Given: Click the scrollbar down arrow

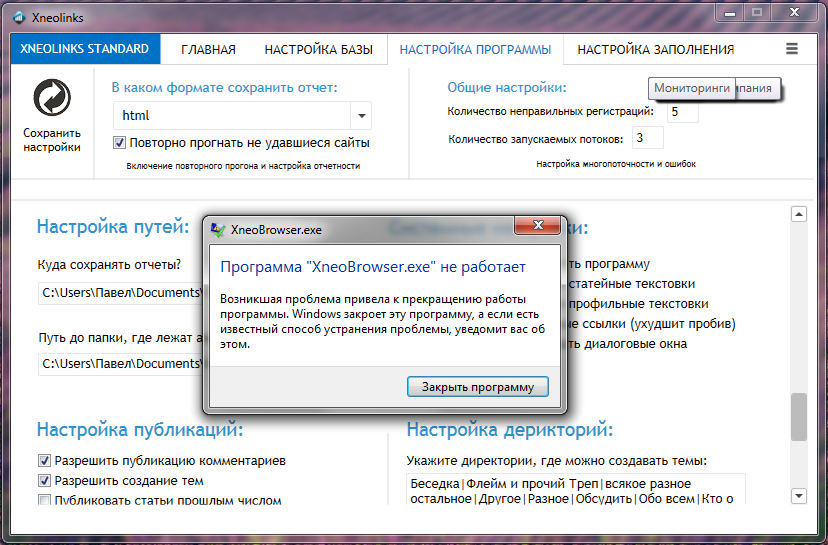Looking at the screenshot, I should [798, 495].
